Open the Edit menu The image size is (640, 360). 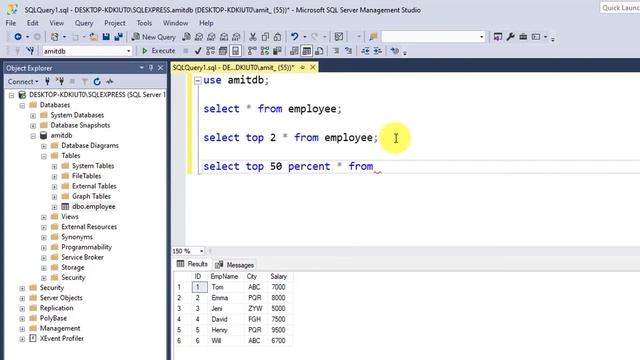click(x=33, y=23)
